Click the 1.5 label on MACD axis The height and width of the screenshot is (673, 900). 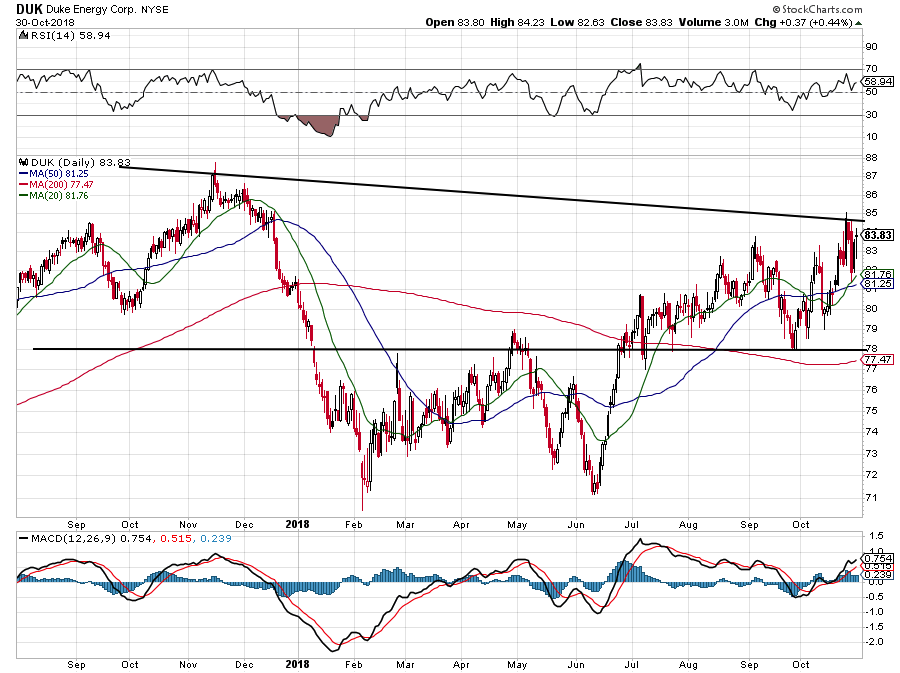tap(876, 536)
